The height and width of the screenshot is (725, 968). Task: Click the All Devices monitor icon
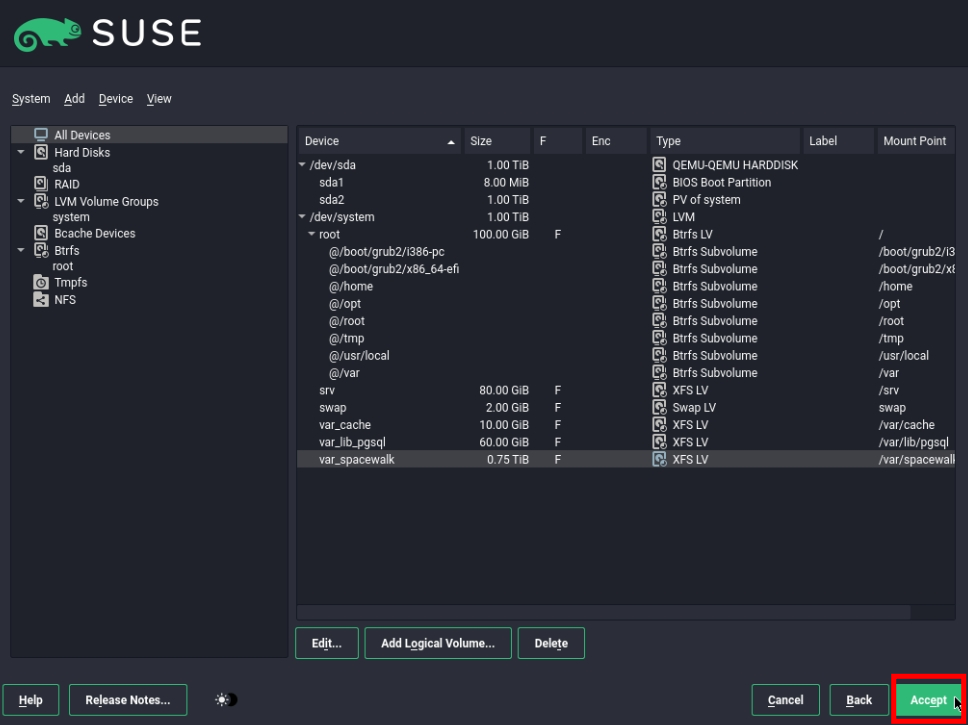pos(41,135)
